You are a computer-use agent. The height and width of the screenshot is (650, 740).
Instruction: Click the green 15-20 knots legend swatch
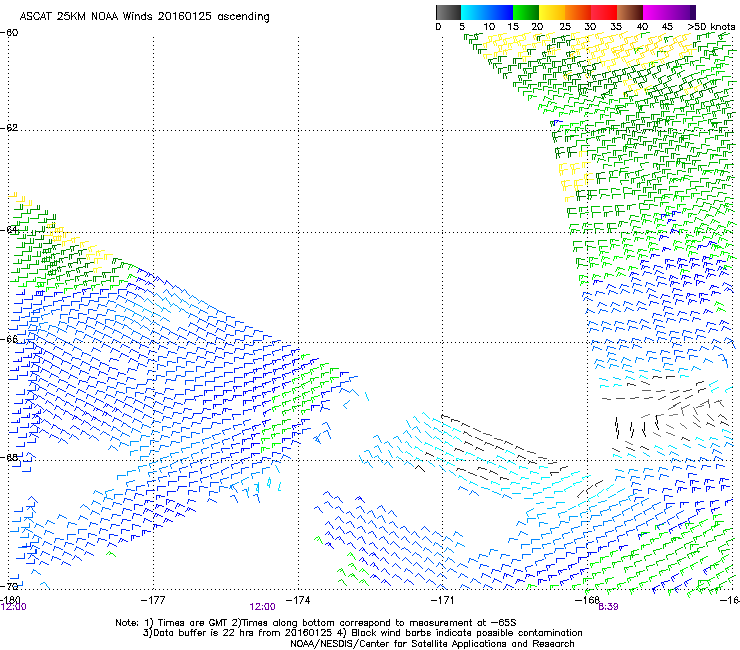coord(526,12)
